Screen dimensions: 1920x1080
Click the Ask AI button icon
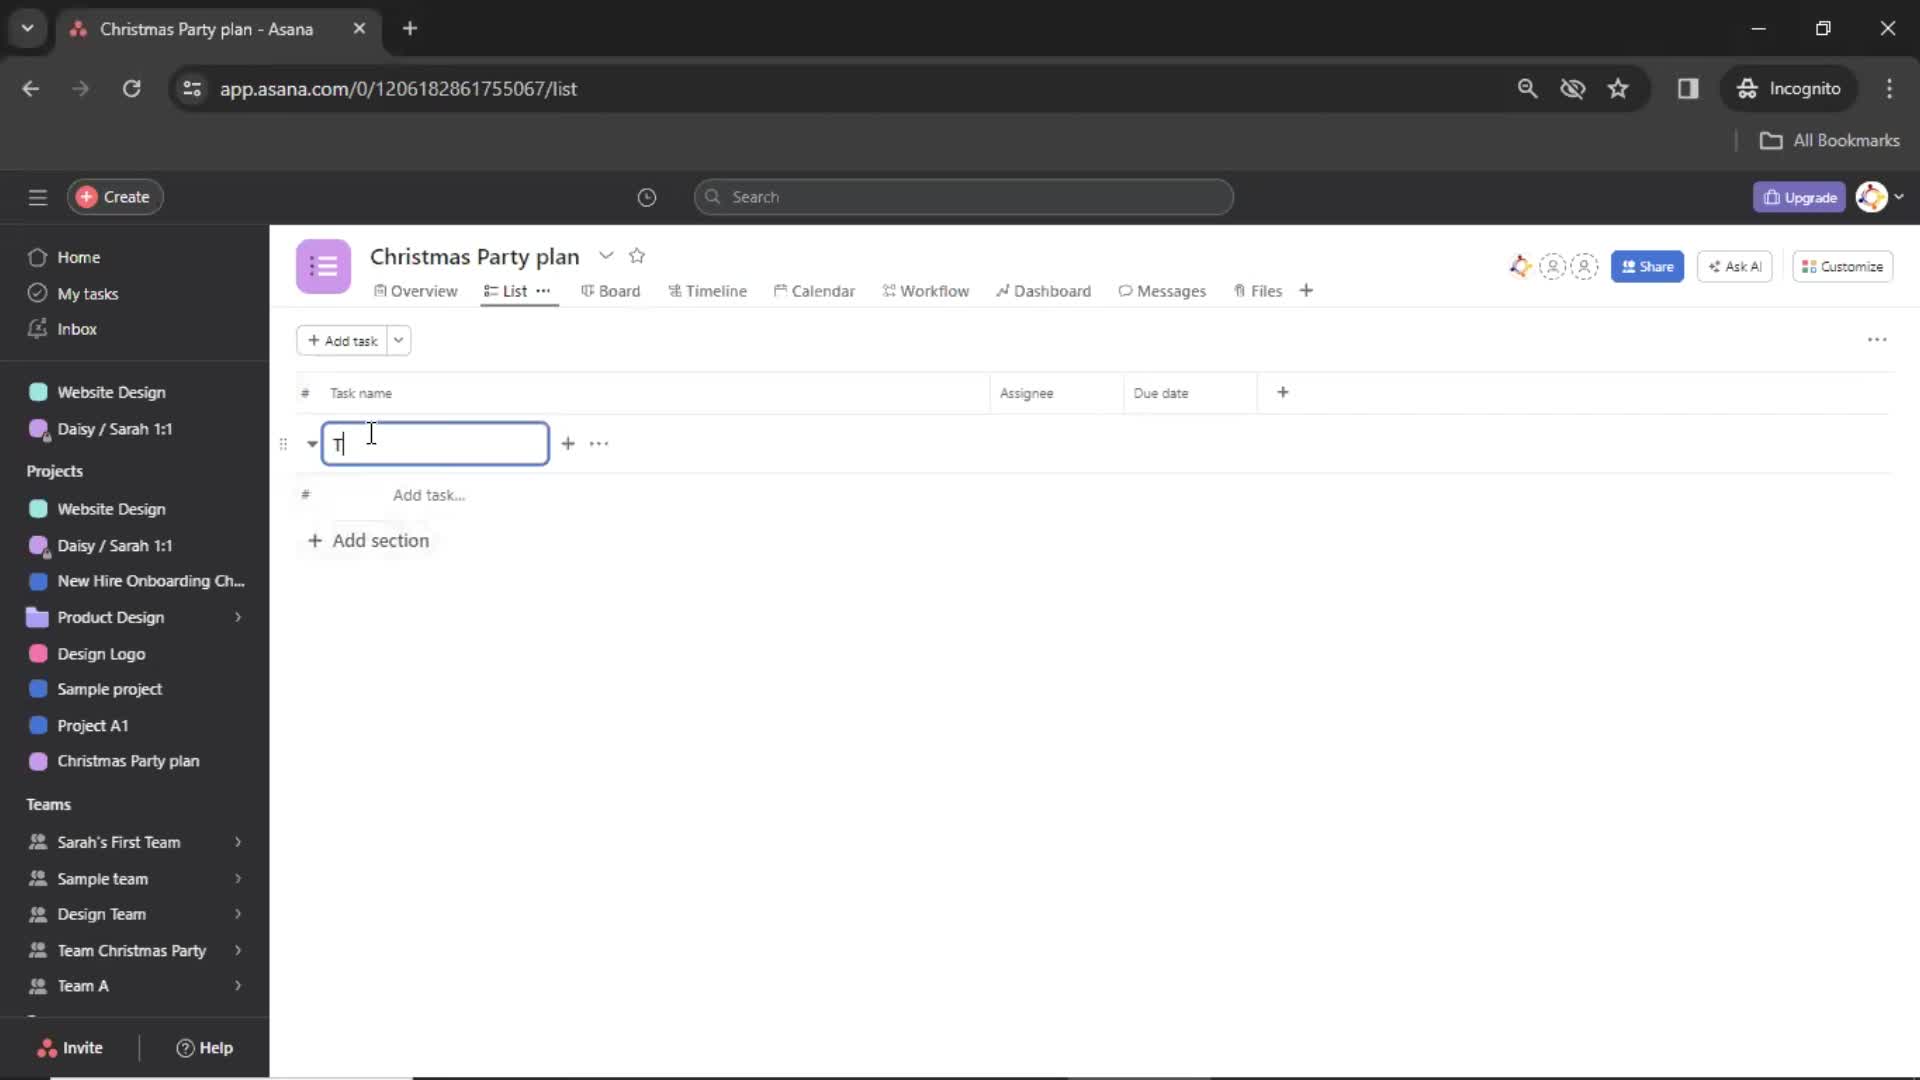click(x=1716, y=265)
